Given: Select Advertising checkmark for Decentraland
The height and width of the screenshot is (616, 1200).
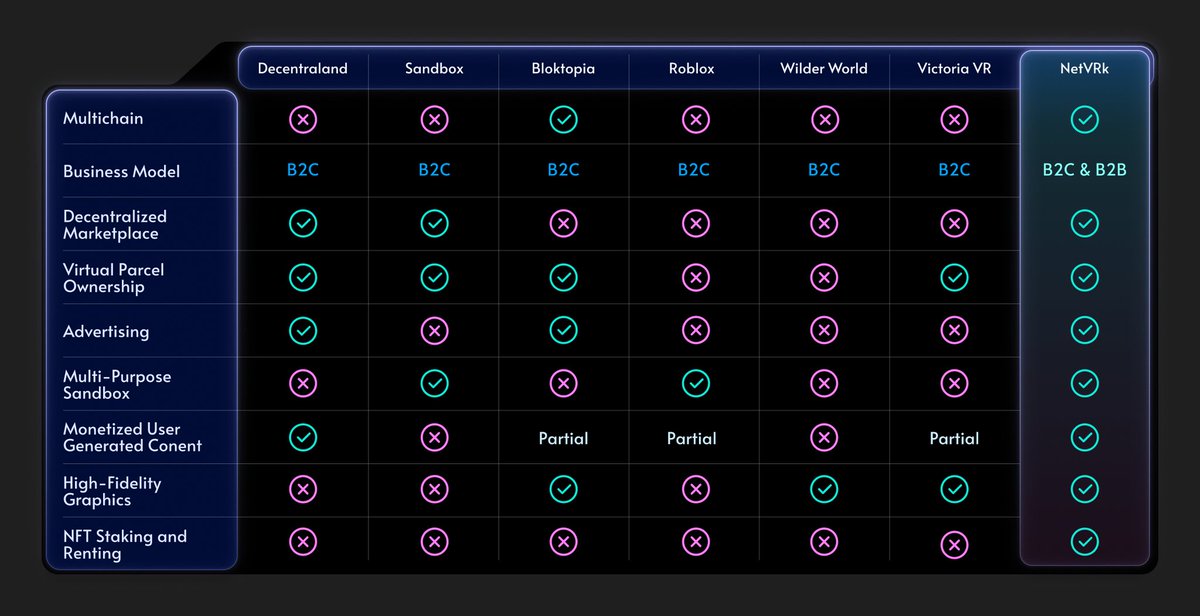Looking at the screenshot, I should 303,330.
